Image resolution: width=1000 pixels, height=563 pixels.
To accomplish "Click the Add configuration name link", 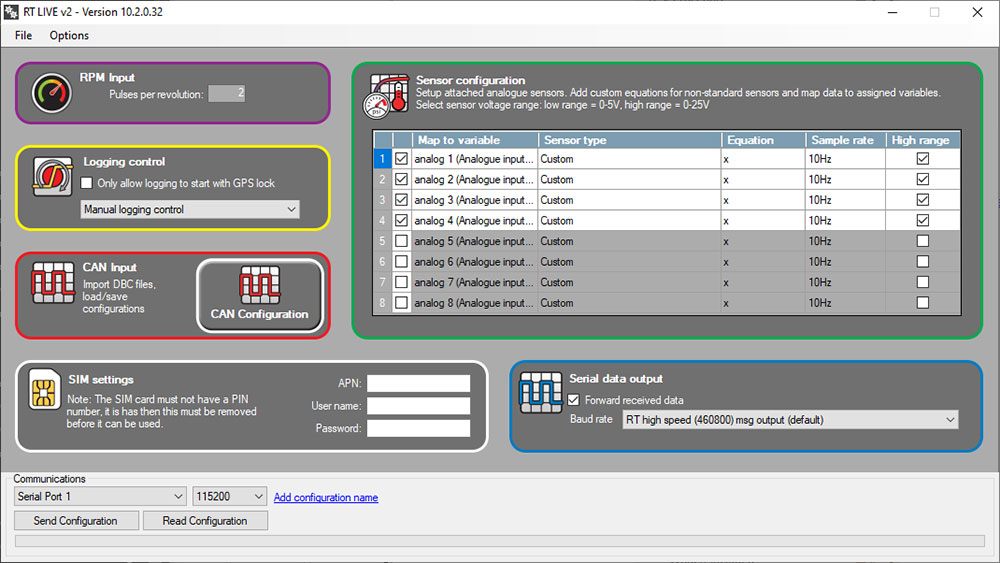I will coord(326,498).
